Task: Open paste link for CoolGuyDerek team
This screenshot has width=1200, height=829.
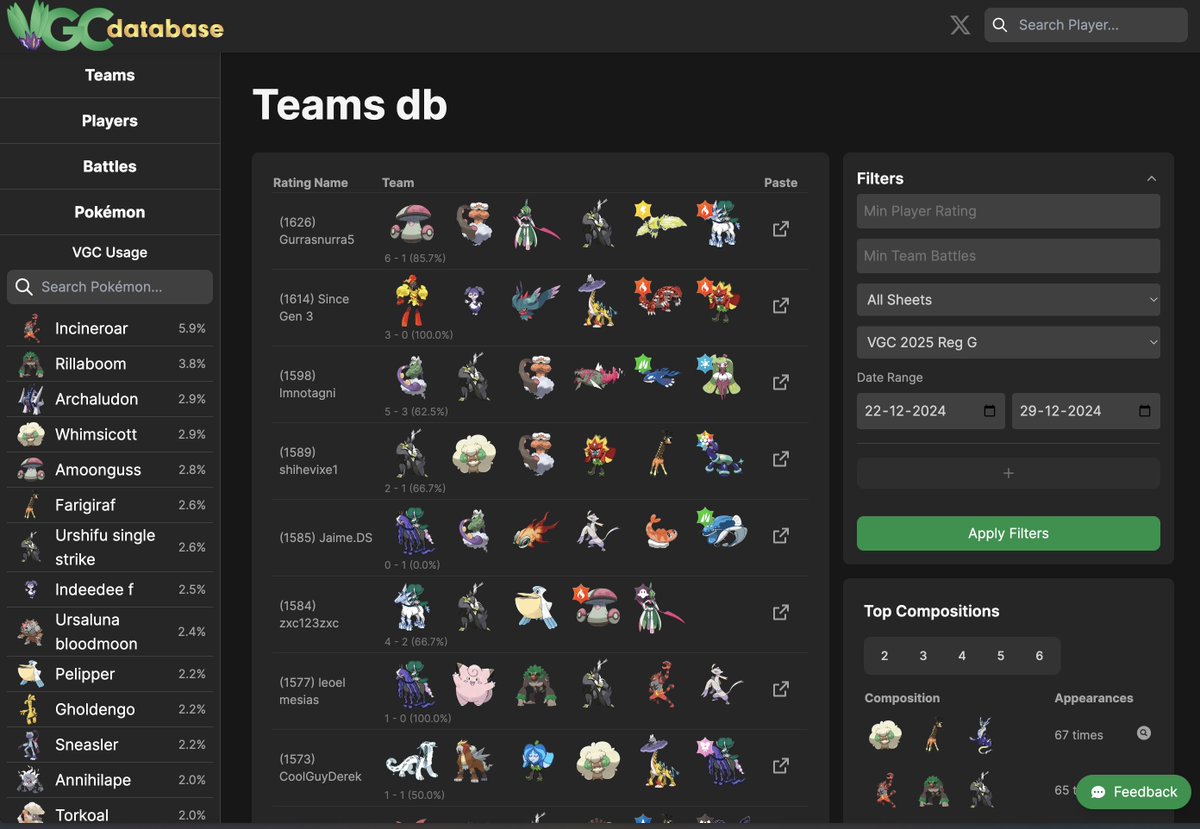Action: (x=781, y=766)
